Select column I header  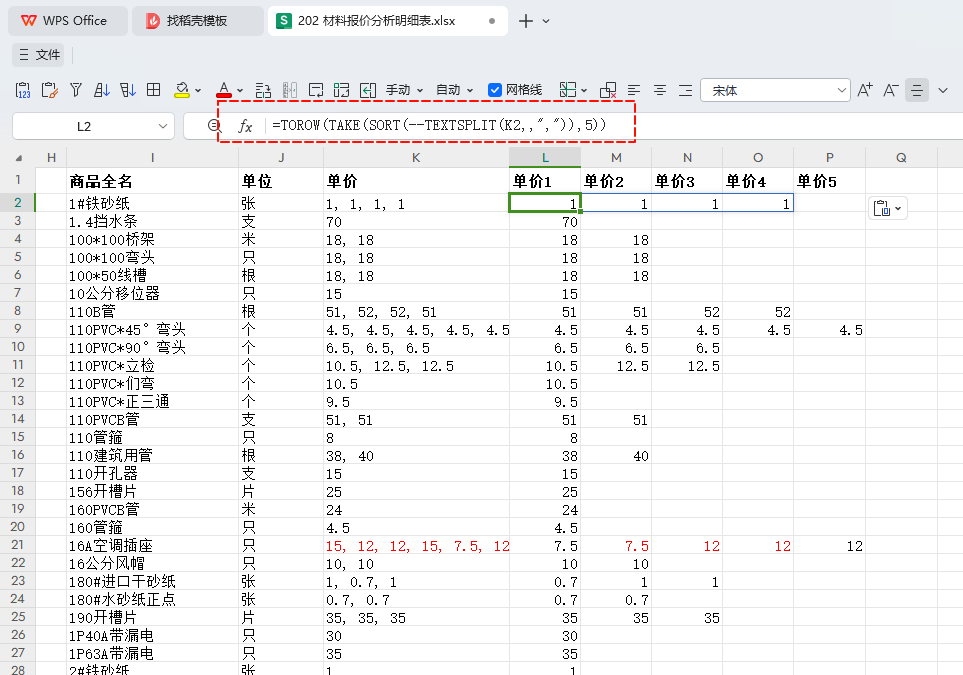tap(152, 158)
